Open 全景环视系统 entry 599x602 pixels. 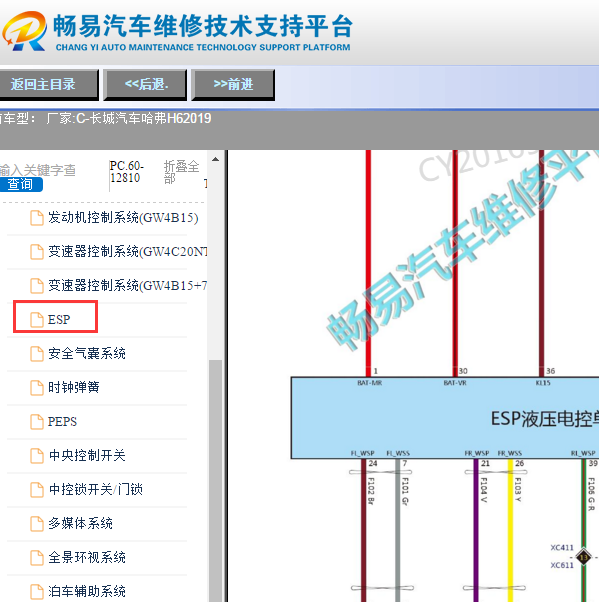[87, 557]
